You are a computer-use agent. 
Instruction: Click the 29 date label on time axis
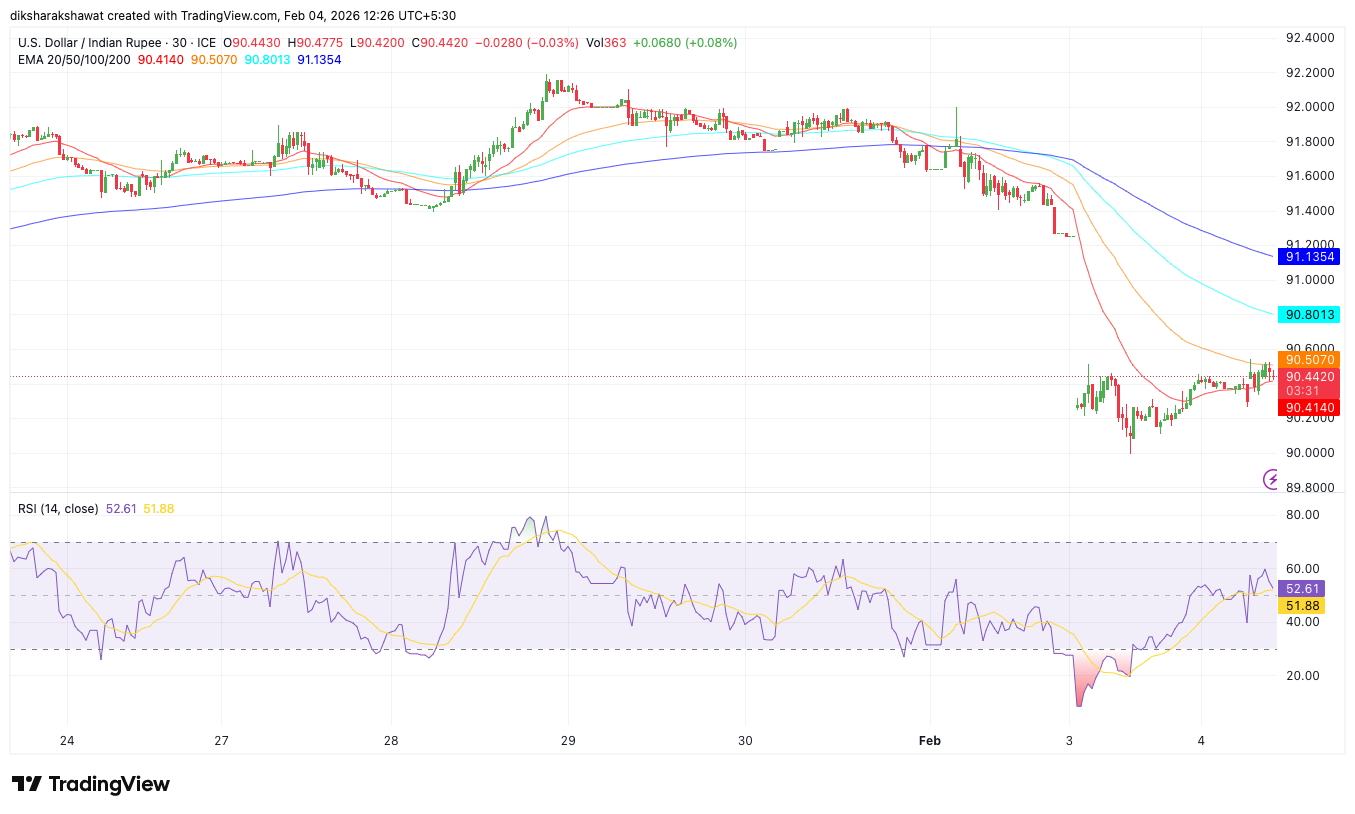click(568, 741)
